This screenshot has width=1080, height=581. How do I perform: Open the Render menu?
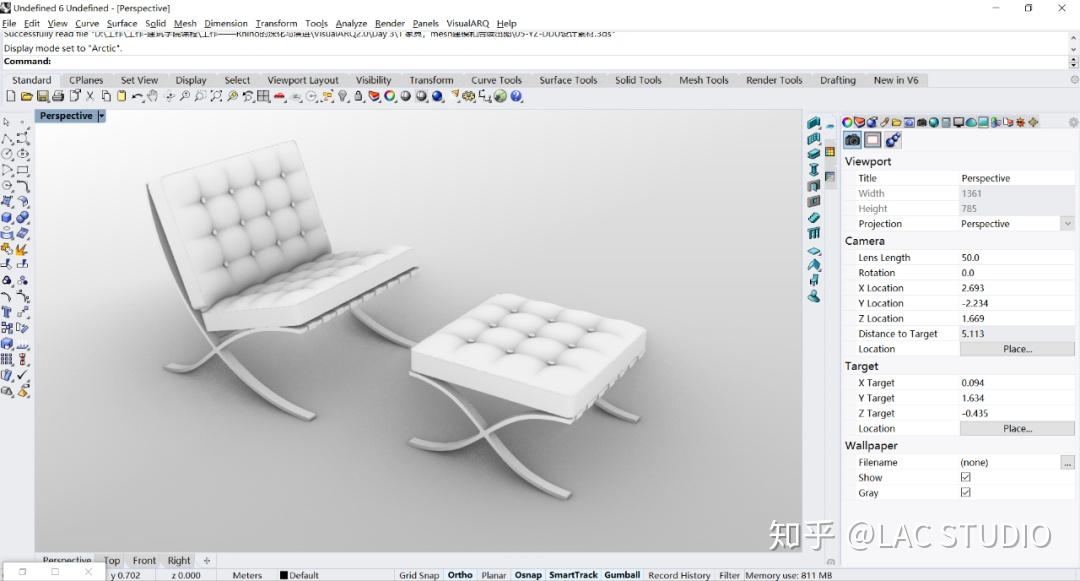(389, 23)
